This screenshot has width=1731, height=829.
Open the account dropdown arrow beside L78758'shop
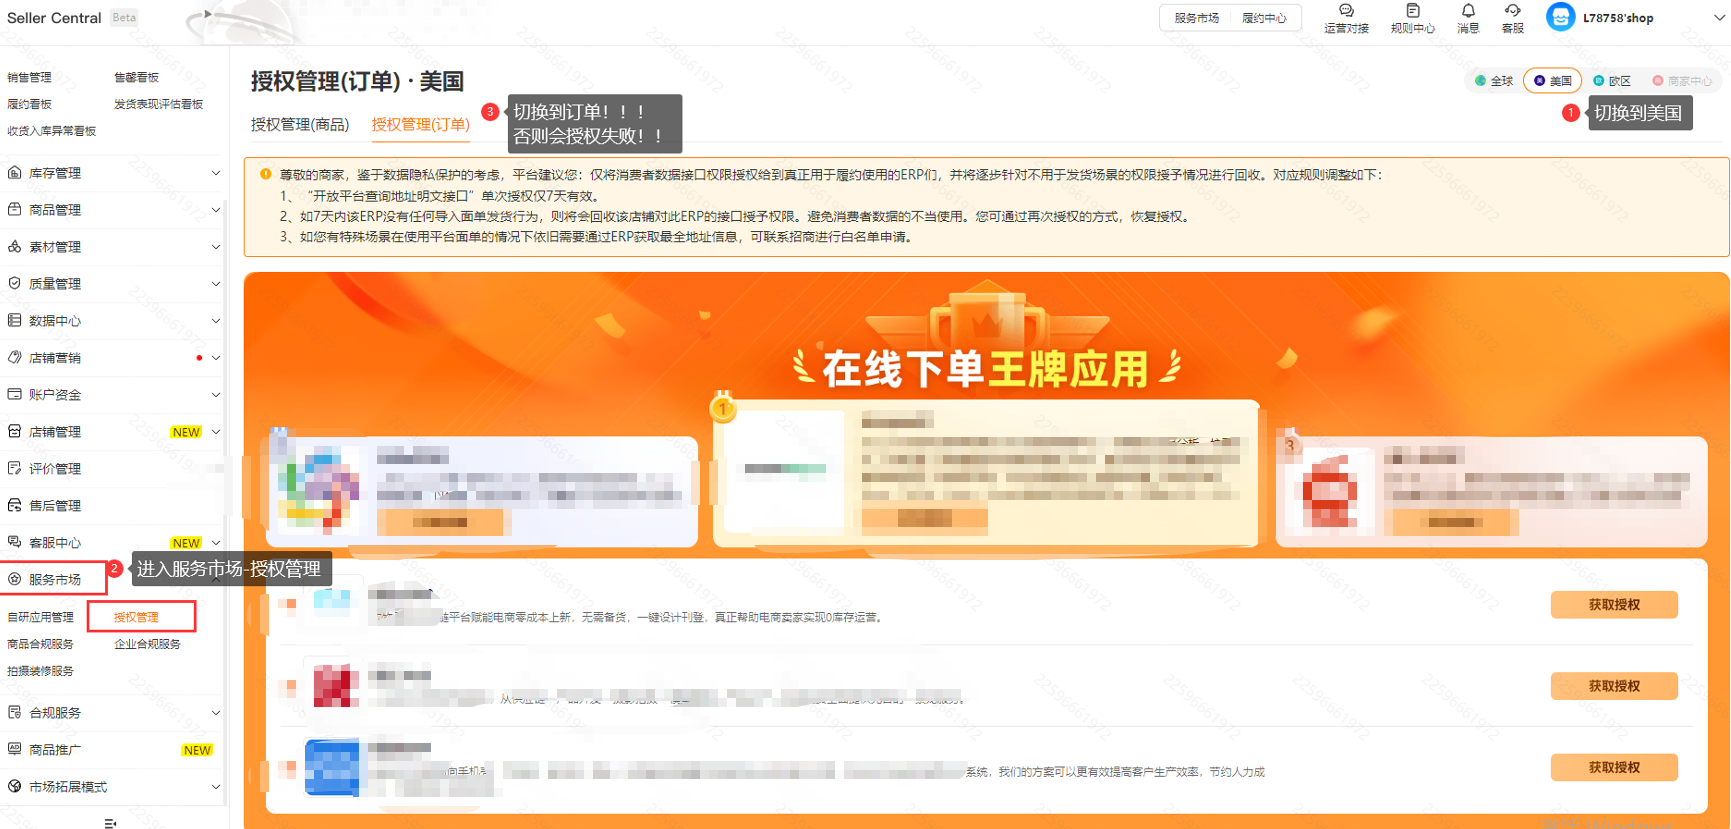[x=1719, y=18]
